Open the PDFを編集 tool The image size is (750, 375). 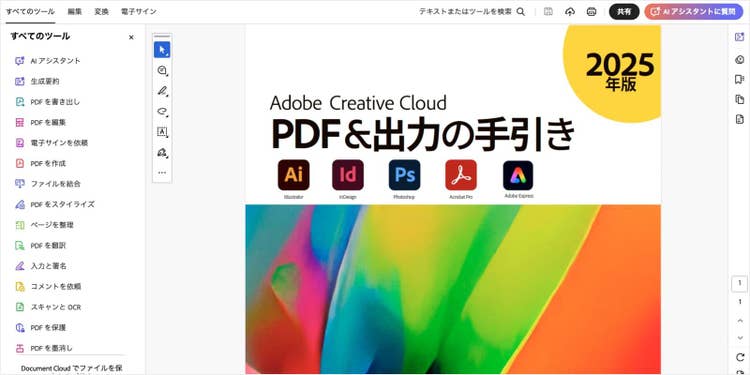[41, 122]
